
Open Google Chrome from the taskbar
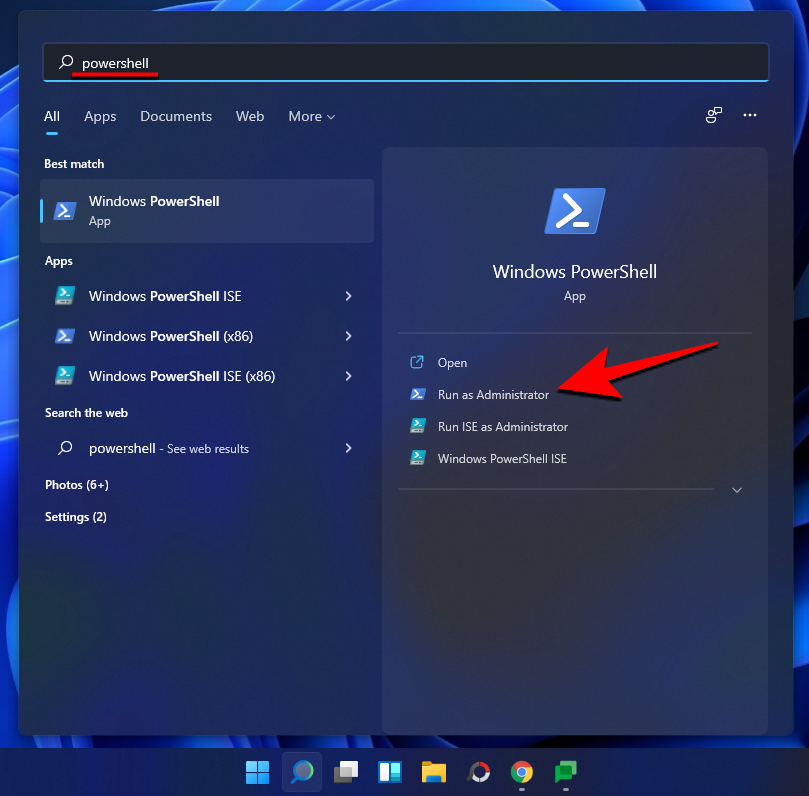[521, 772]
